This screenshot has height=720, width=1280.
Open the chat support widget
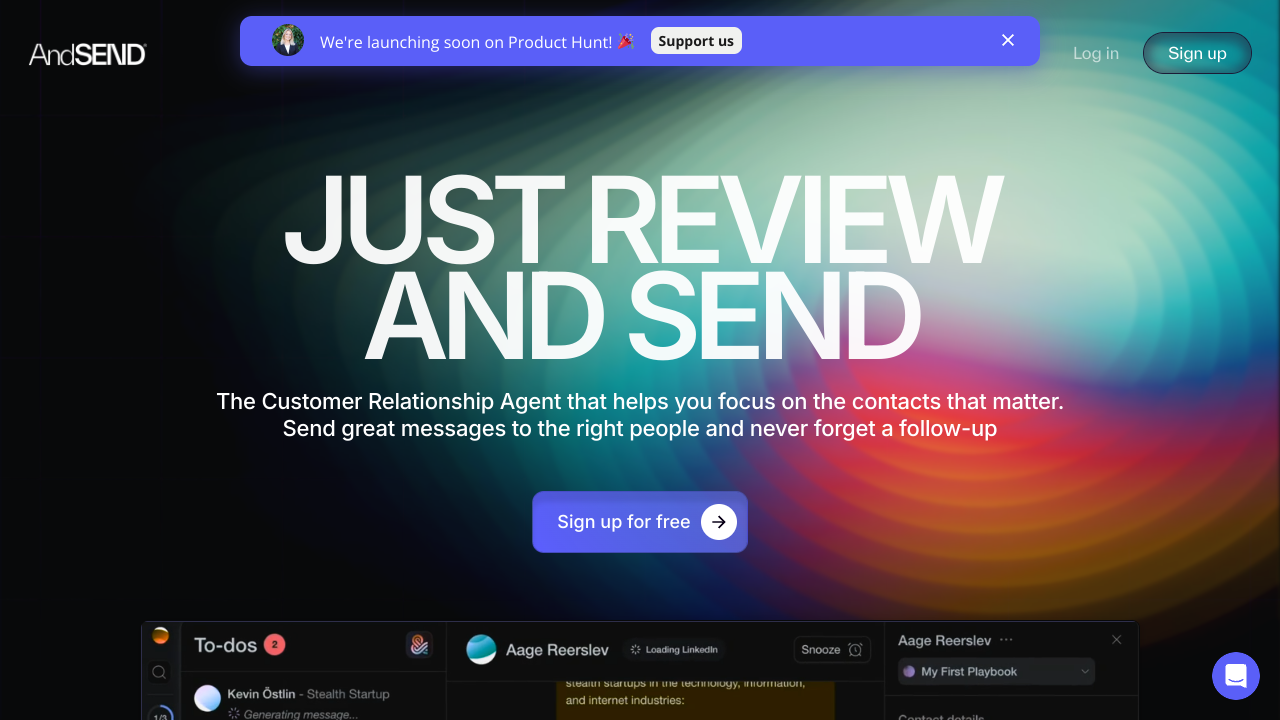[x=1235, y=676]
